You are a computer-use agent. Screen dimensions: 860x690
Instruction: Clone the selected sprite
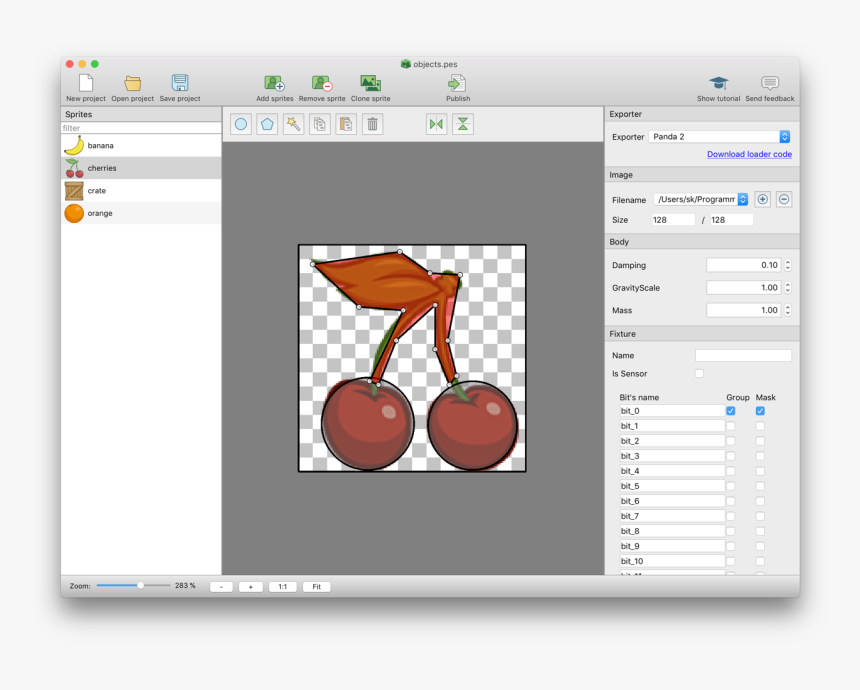click(x=370, y=83)
